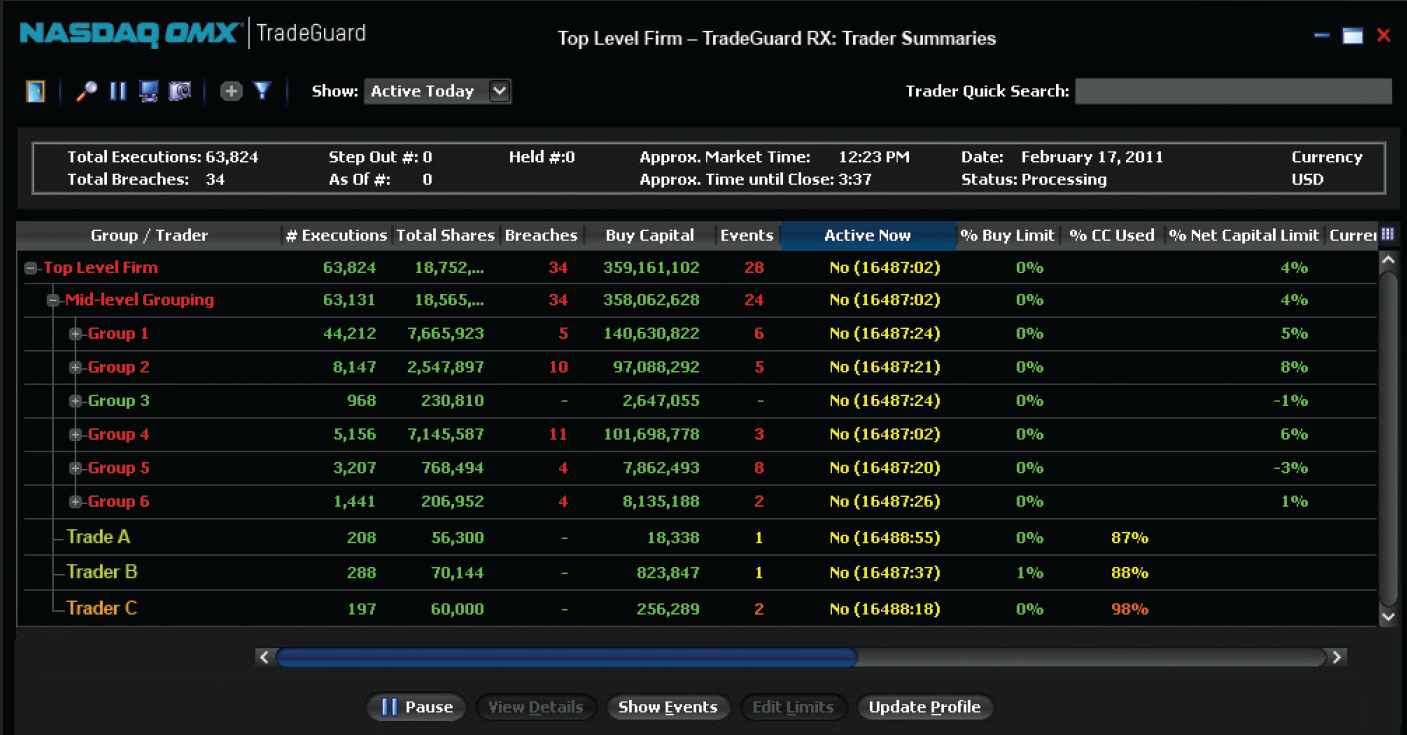Click the grayed Edit Limits button

tap(793, 707)
